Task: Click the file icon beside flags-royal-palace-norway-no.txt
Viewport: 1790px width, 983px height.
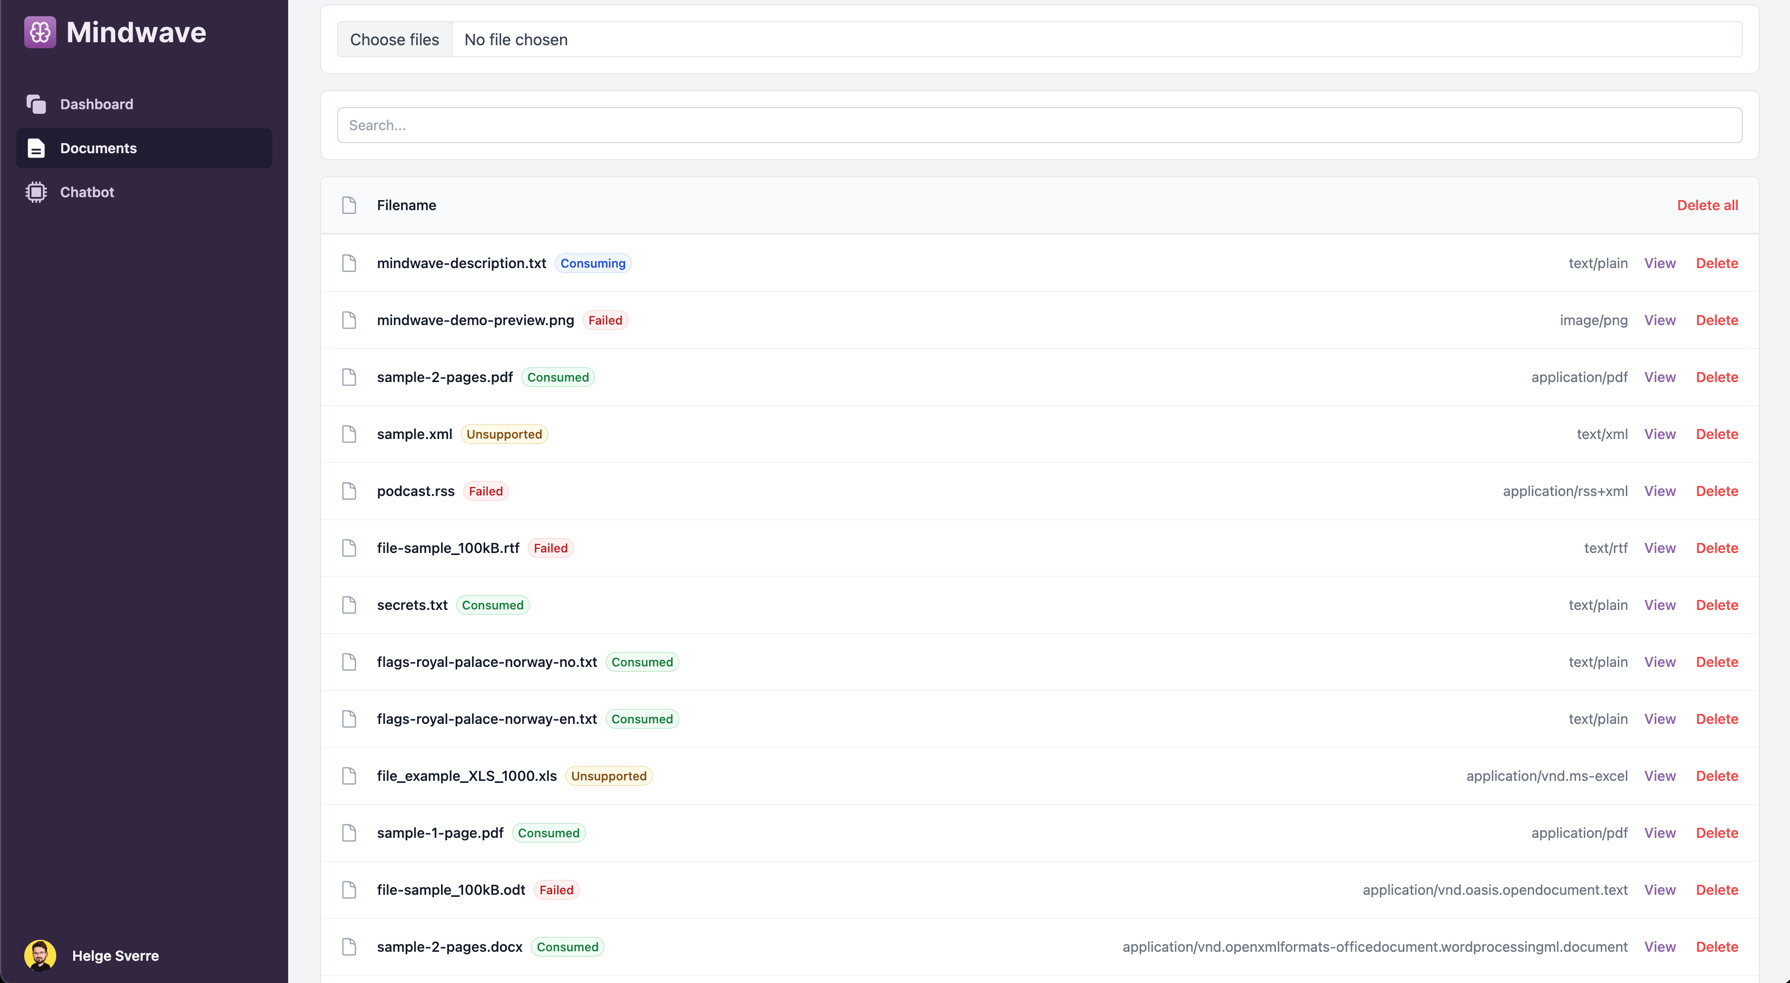Action: [349, 662]
